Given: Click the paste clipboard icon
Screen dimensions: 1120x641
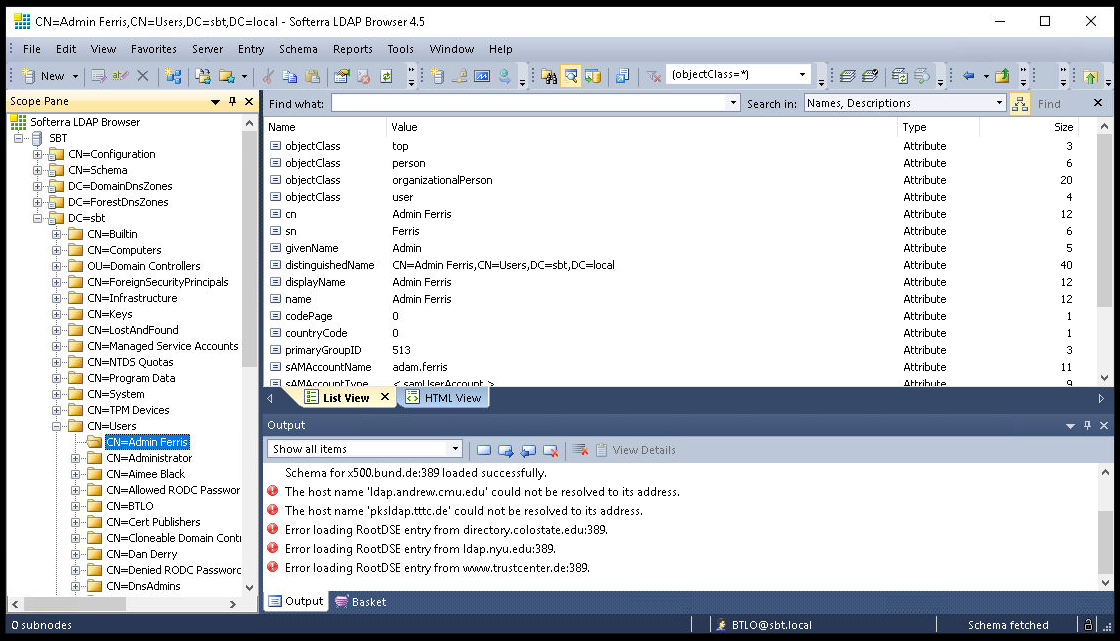Looking at the screenshot, I should (312, 76).
